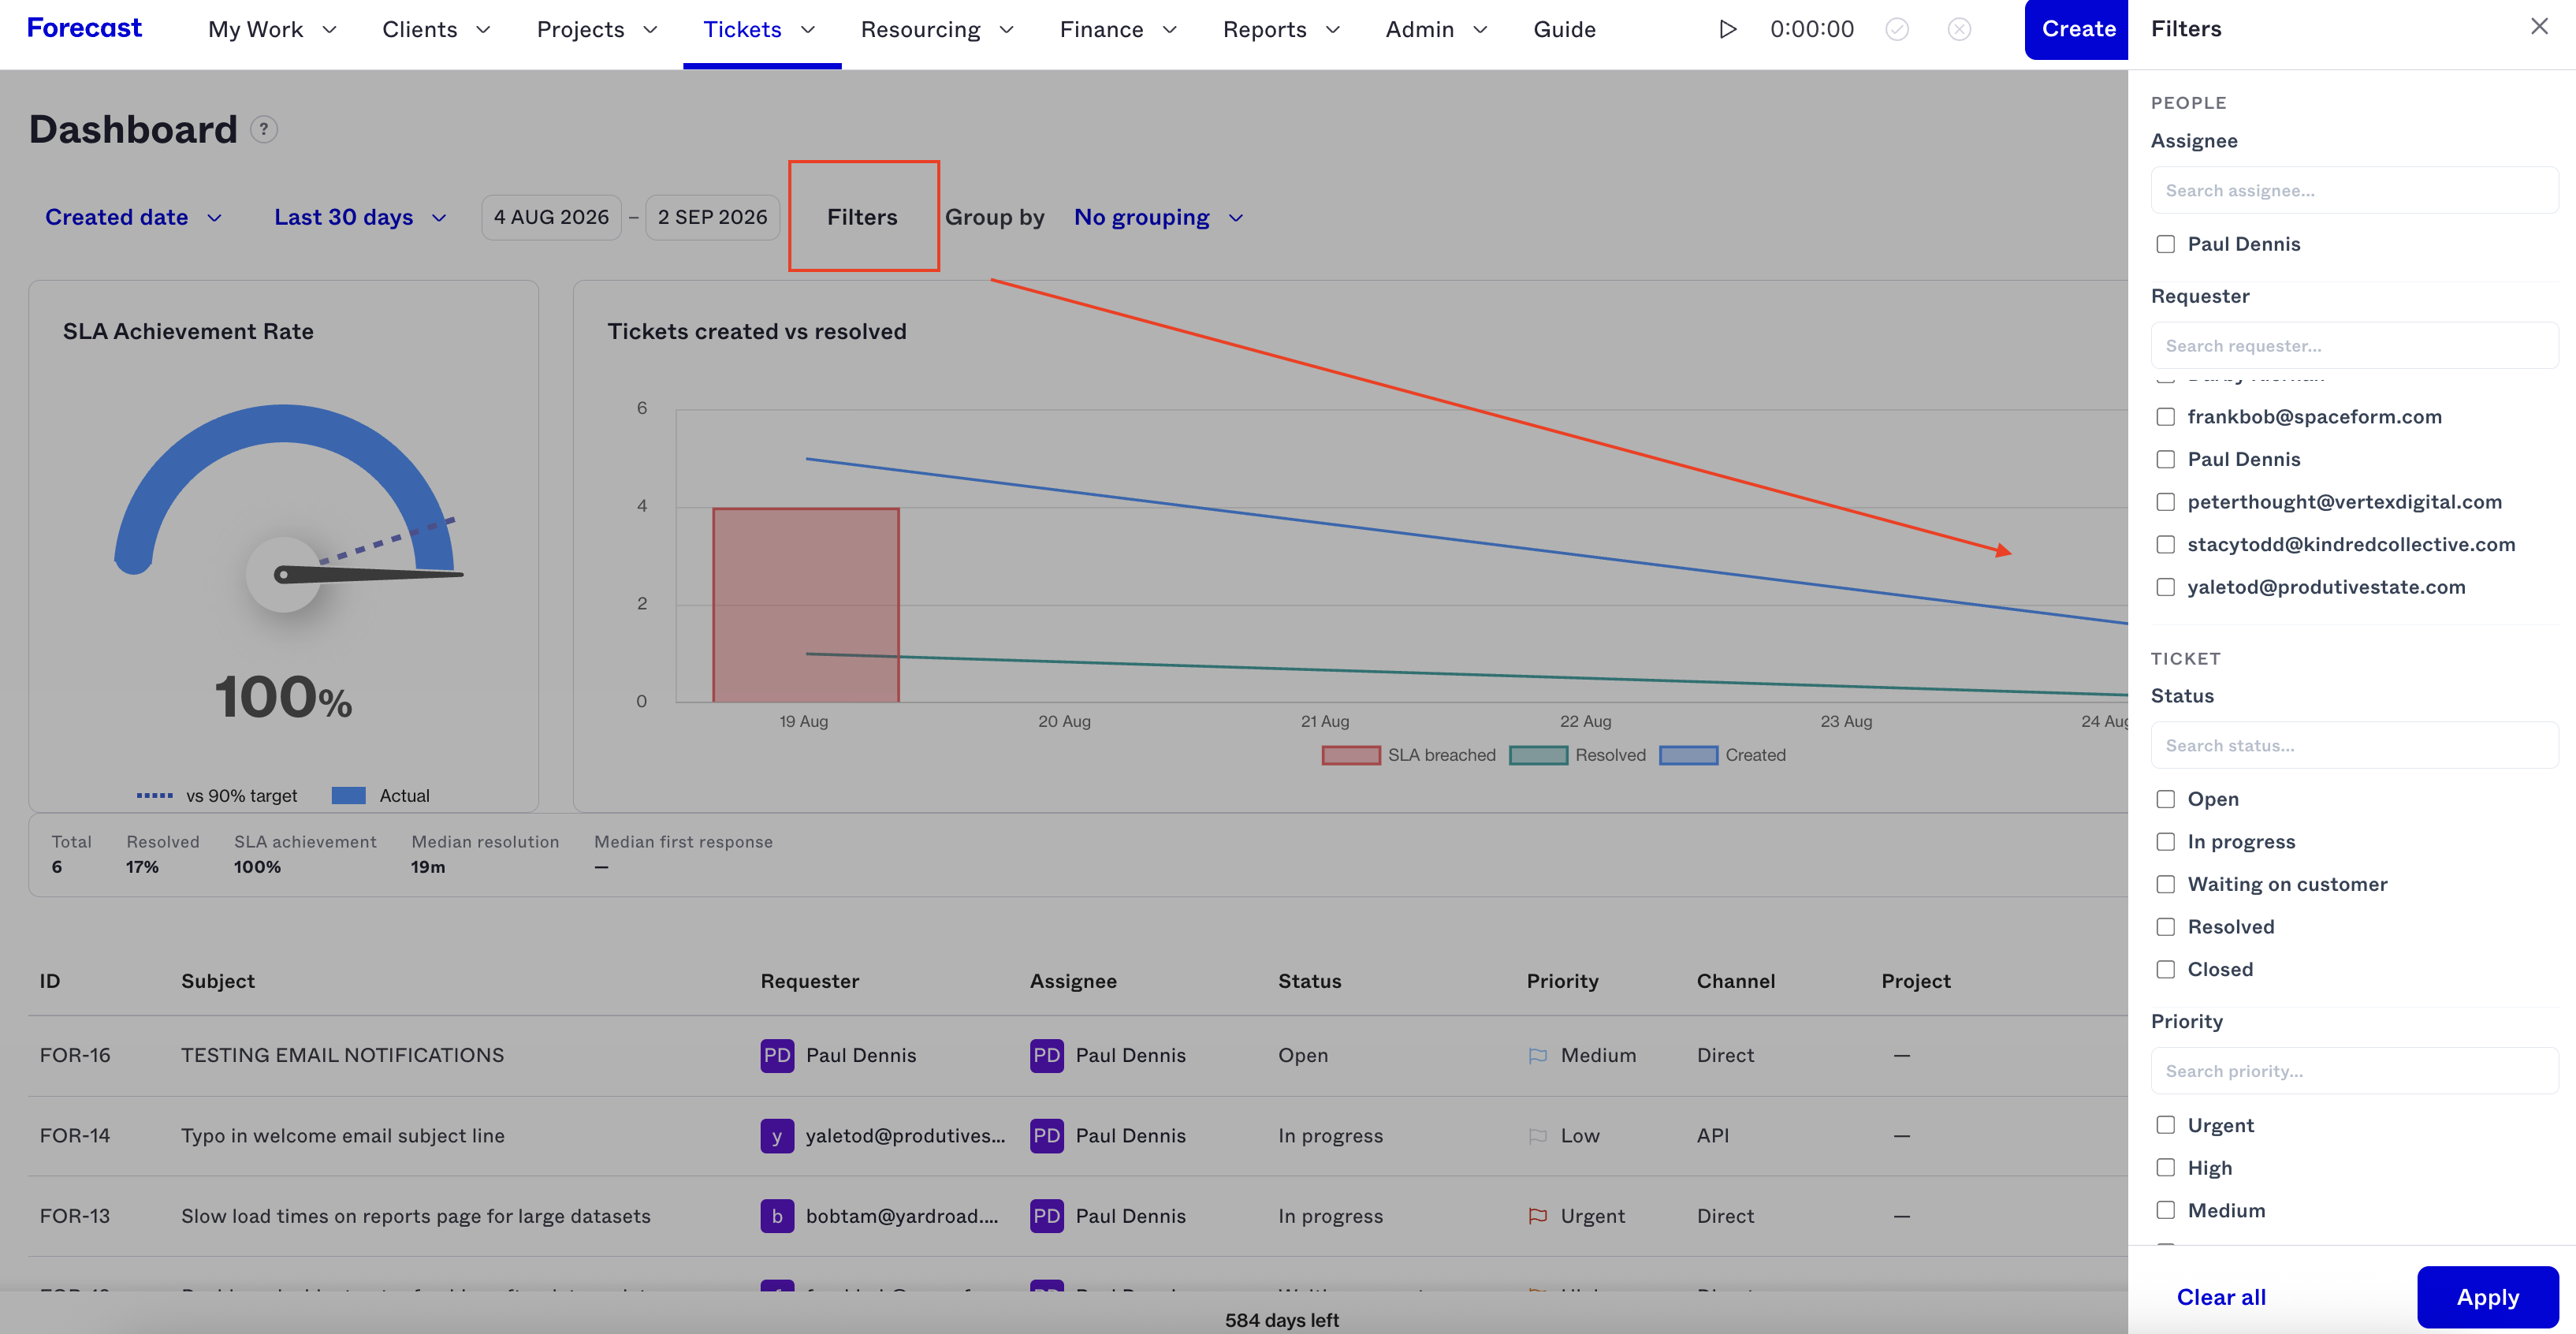Click the Forecast logo
The height and width of the screenshot is (1334, 2576).
point(84,28)
